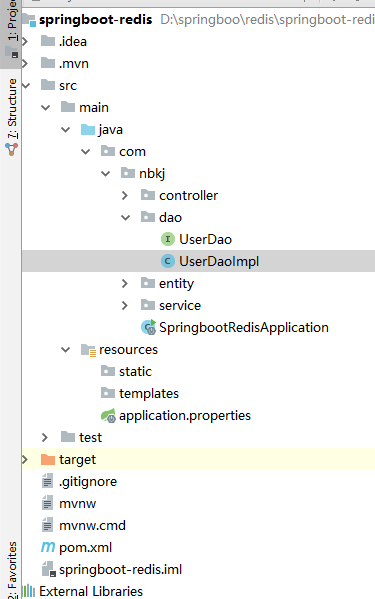
Task: Select the SpringbootRedisApplication name
Action: click(x=244, y=327)
